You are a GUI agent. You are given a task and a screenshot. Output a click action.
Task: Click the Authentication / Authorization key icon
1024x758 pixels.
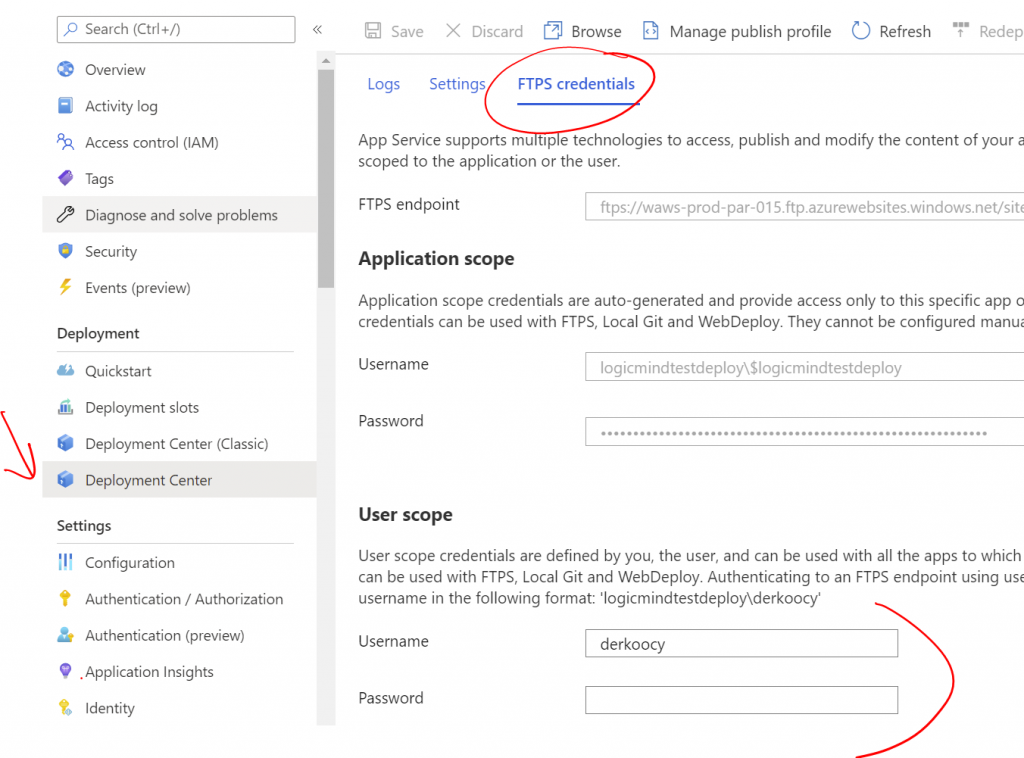(65, 598)
